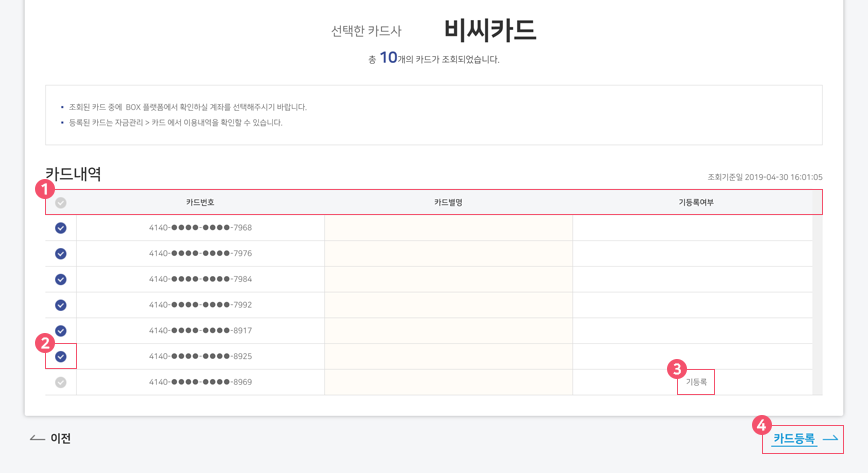Click the total 10 cards found message
The image size is (868, 473).
(434, 58)
